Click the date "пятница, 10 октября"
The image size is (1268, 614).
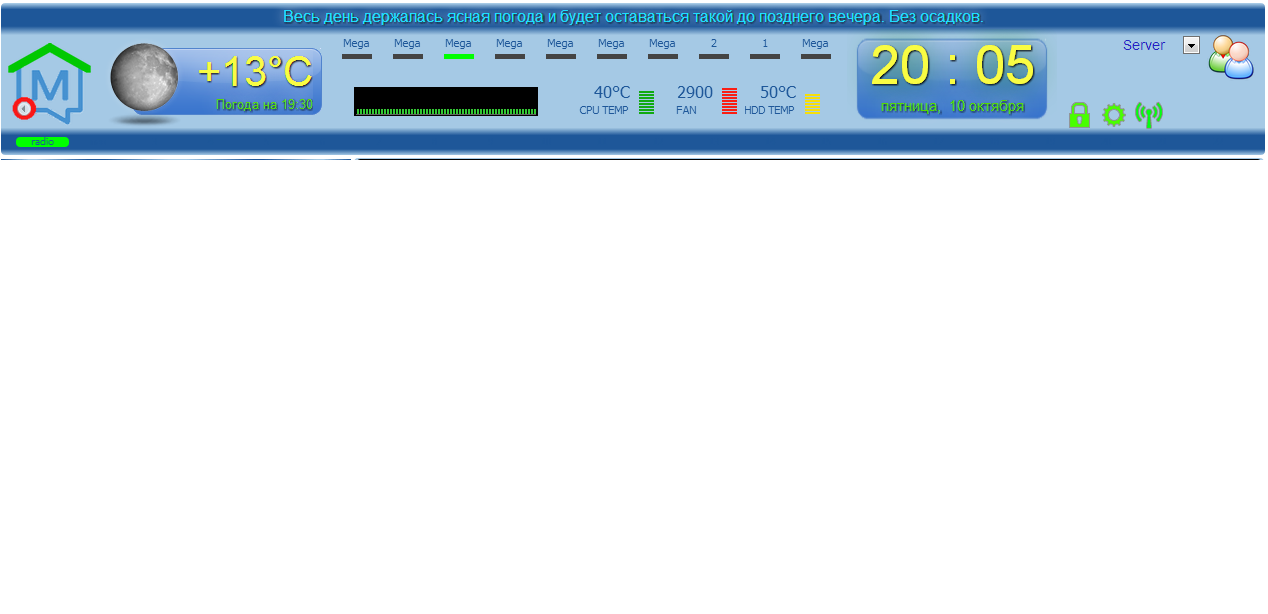[x=952, y=106]
